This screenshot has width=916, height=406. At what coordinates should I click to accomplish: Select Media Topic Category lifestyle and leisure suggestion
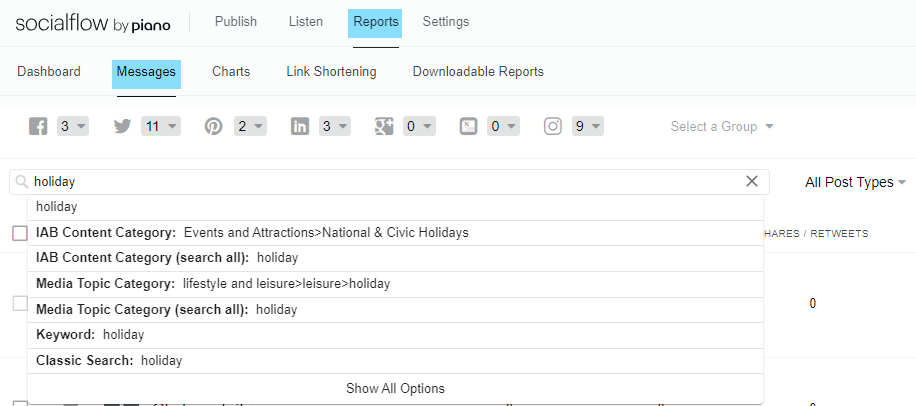395,284
